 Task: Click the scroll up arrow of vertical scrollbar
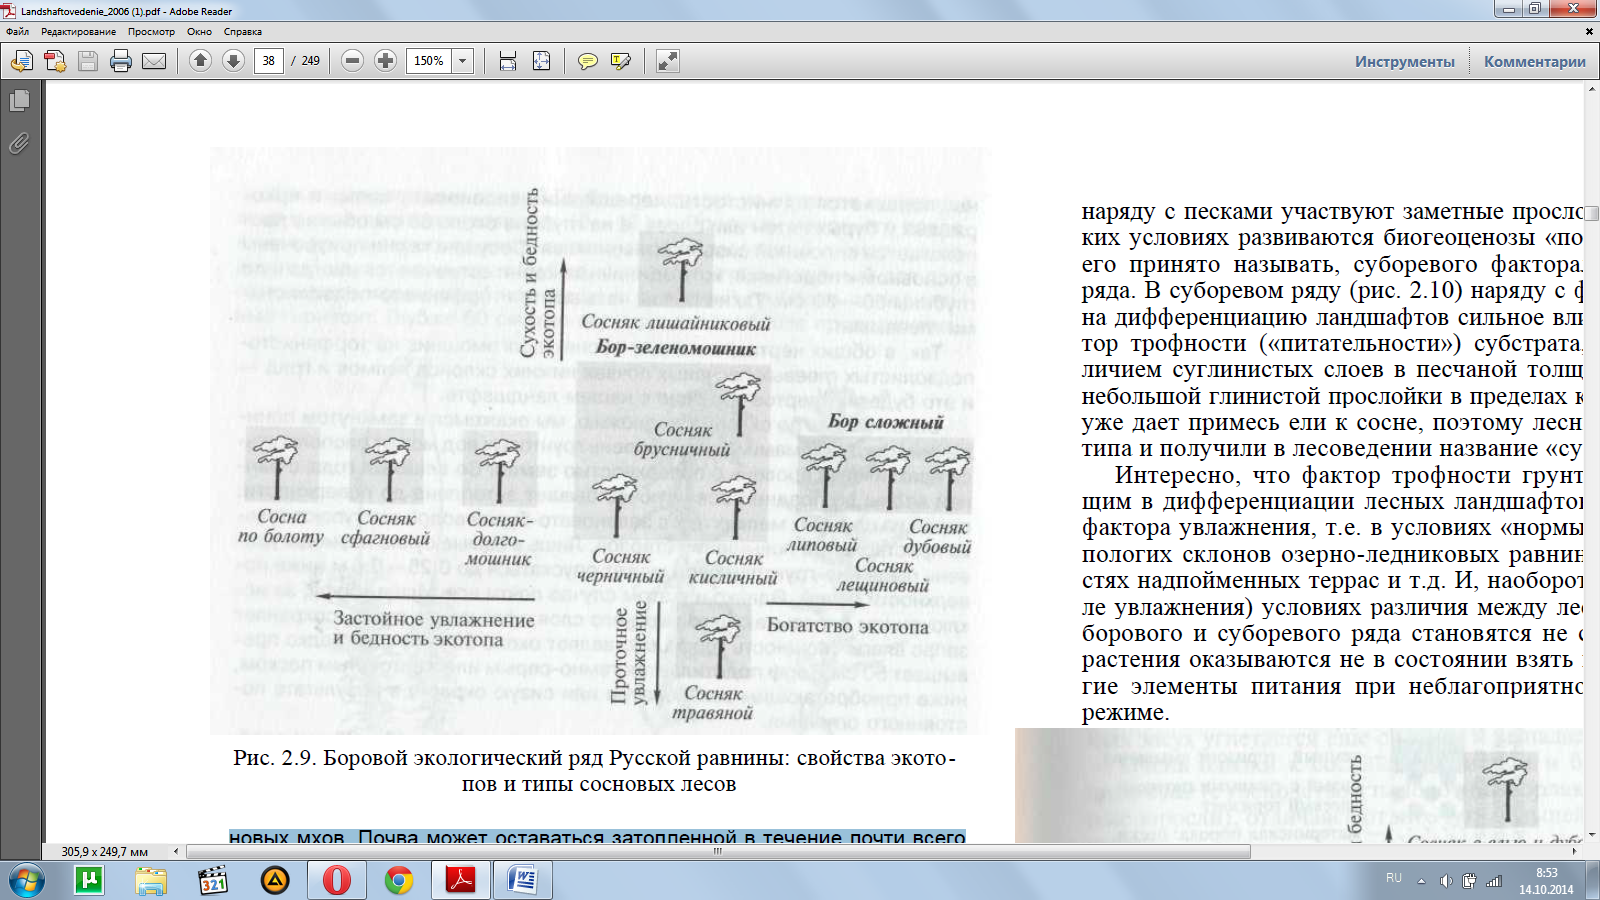tap(1591, 89)
